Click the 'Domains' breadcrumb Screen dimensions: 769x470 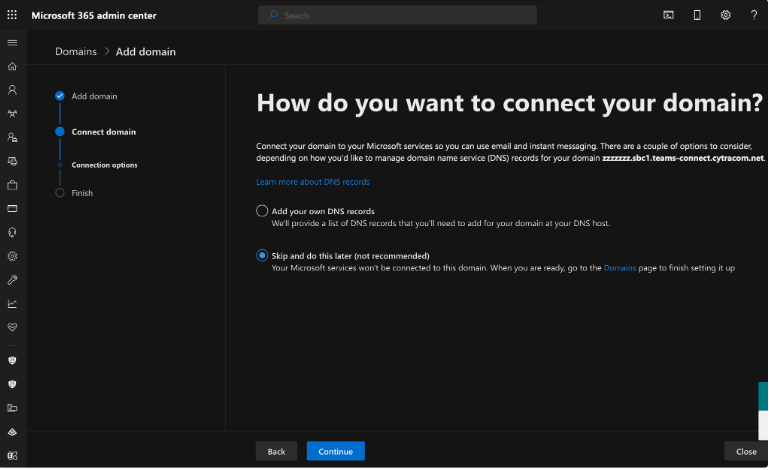[76, 51]
